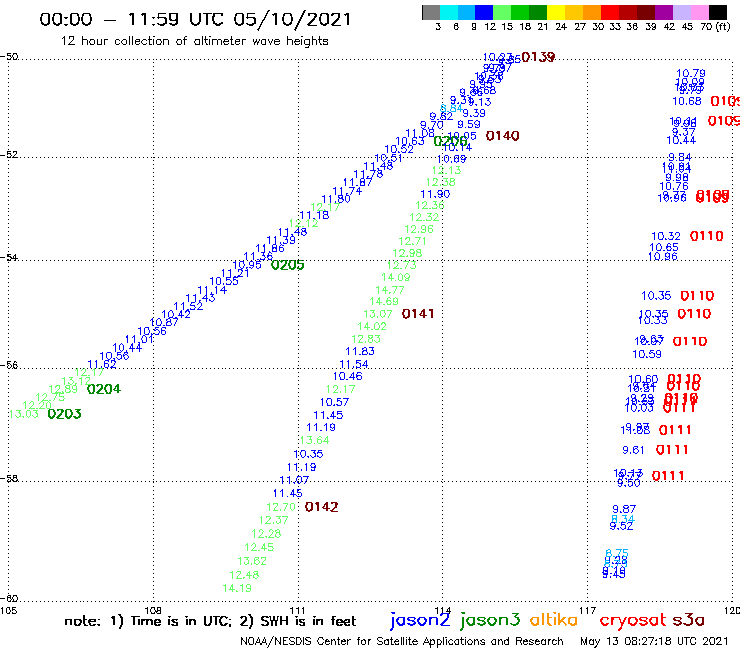The width and height of the screenshot is (740, 650).
Task: Click the blue 12 ft legend swatch
Action: pos(484,12)
